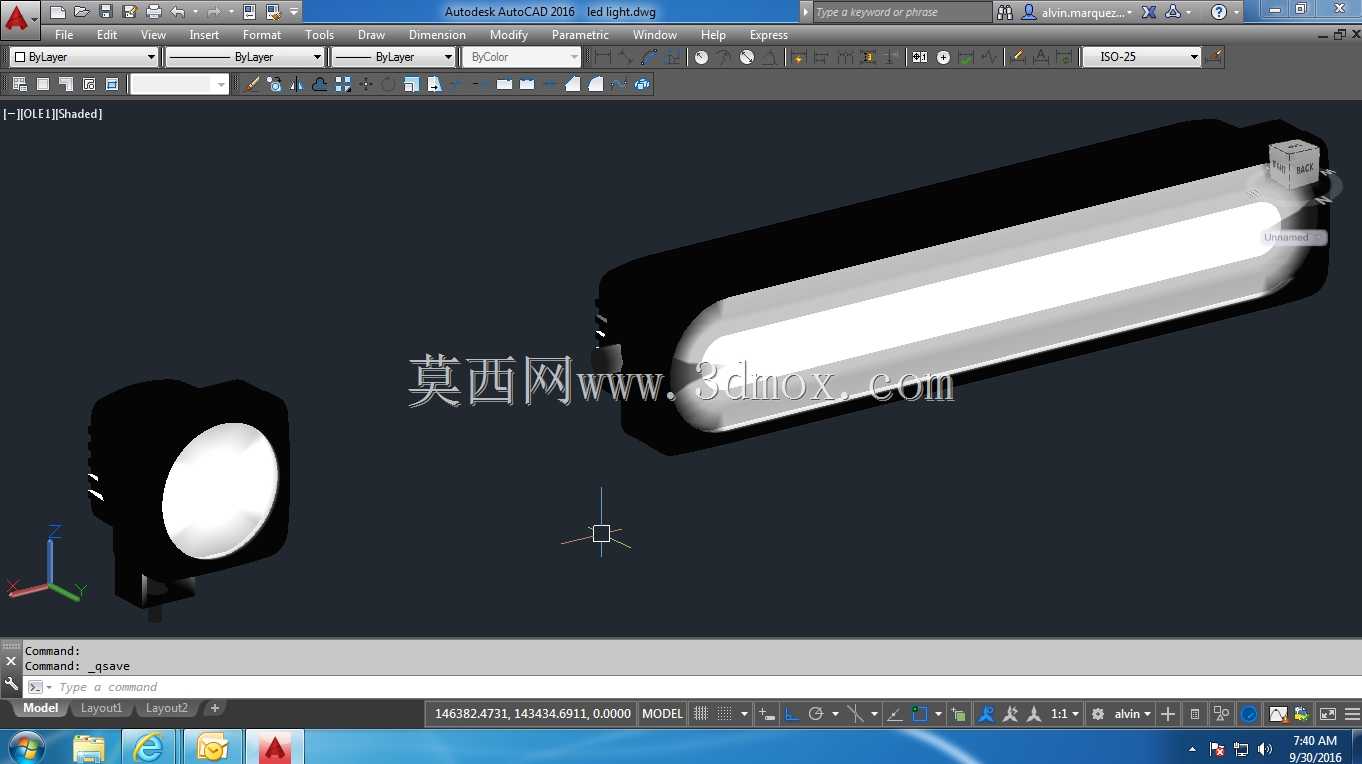The height and width of the screenshot is (764, 1362).
Task: Click the Dimension Style icon beside ISO-25
Action: (1213, 57)
